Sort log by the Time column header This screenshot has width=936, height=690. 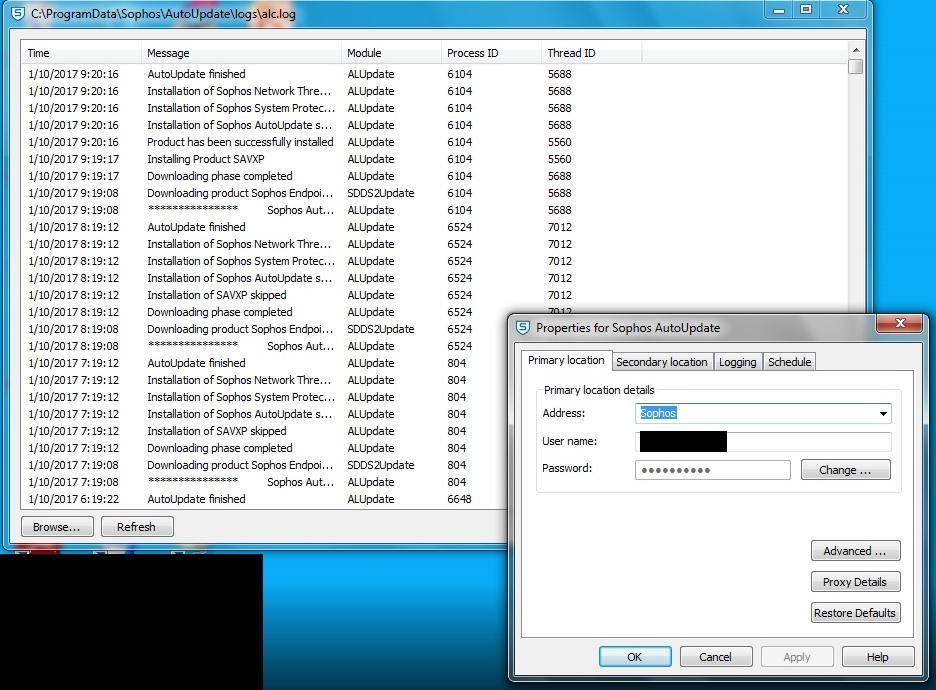point(81,53)
